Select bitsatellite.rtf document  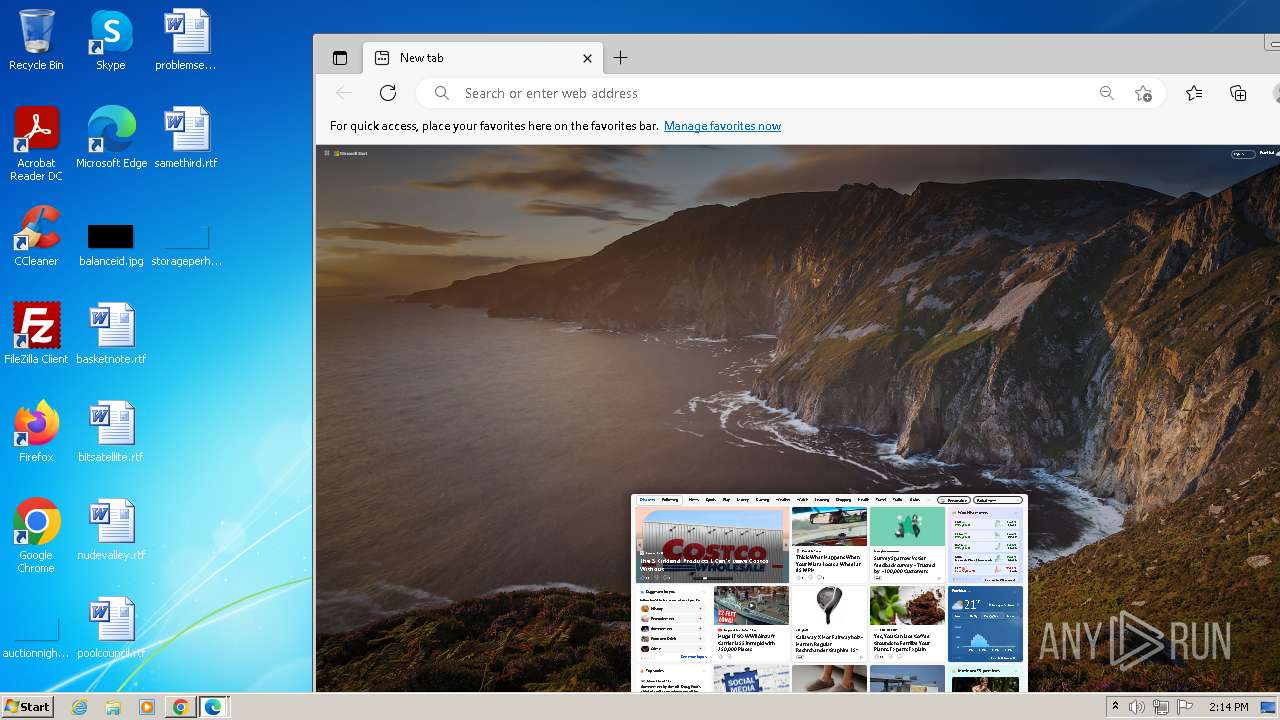111,432
